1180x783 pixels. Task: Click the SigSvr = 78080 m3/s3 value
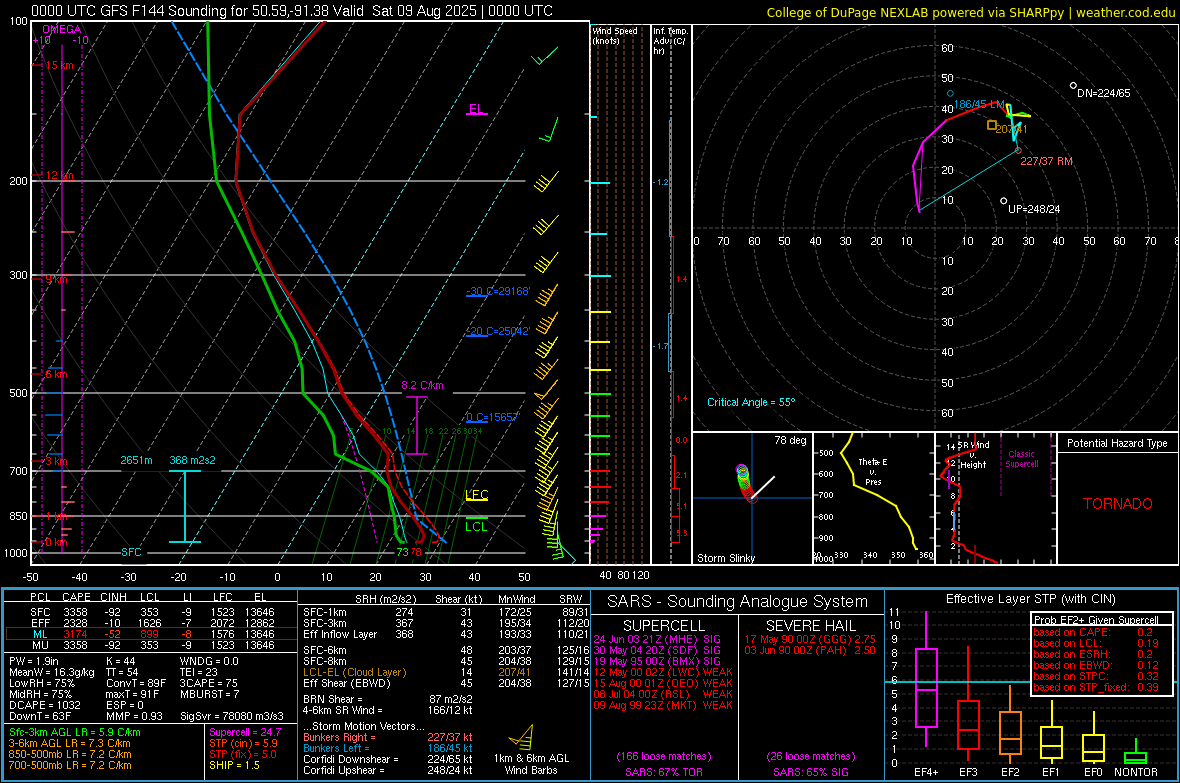[232, 716]
